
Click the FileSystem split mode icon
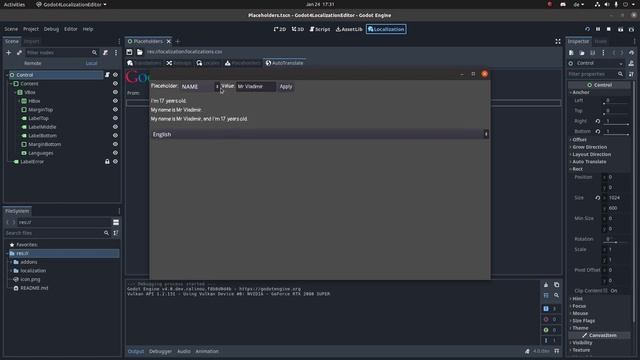click(x=116, y=222)
